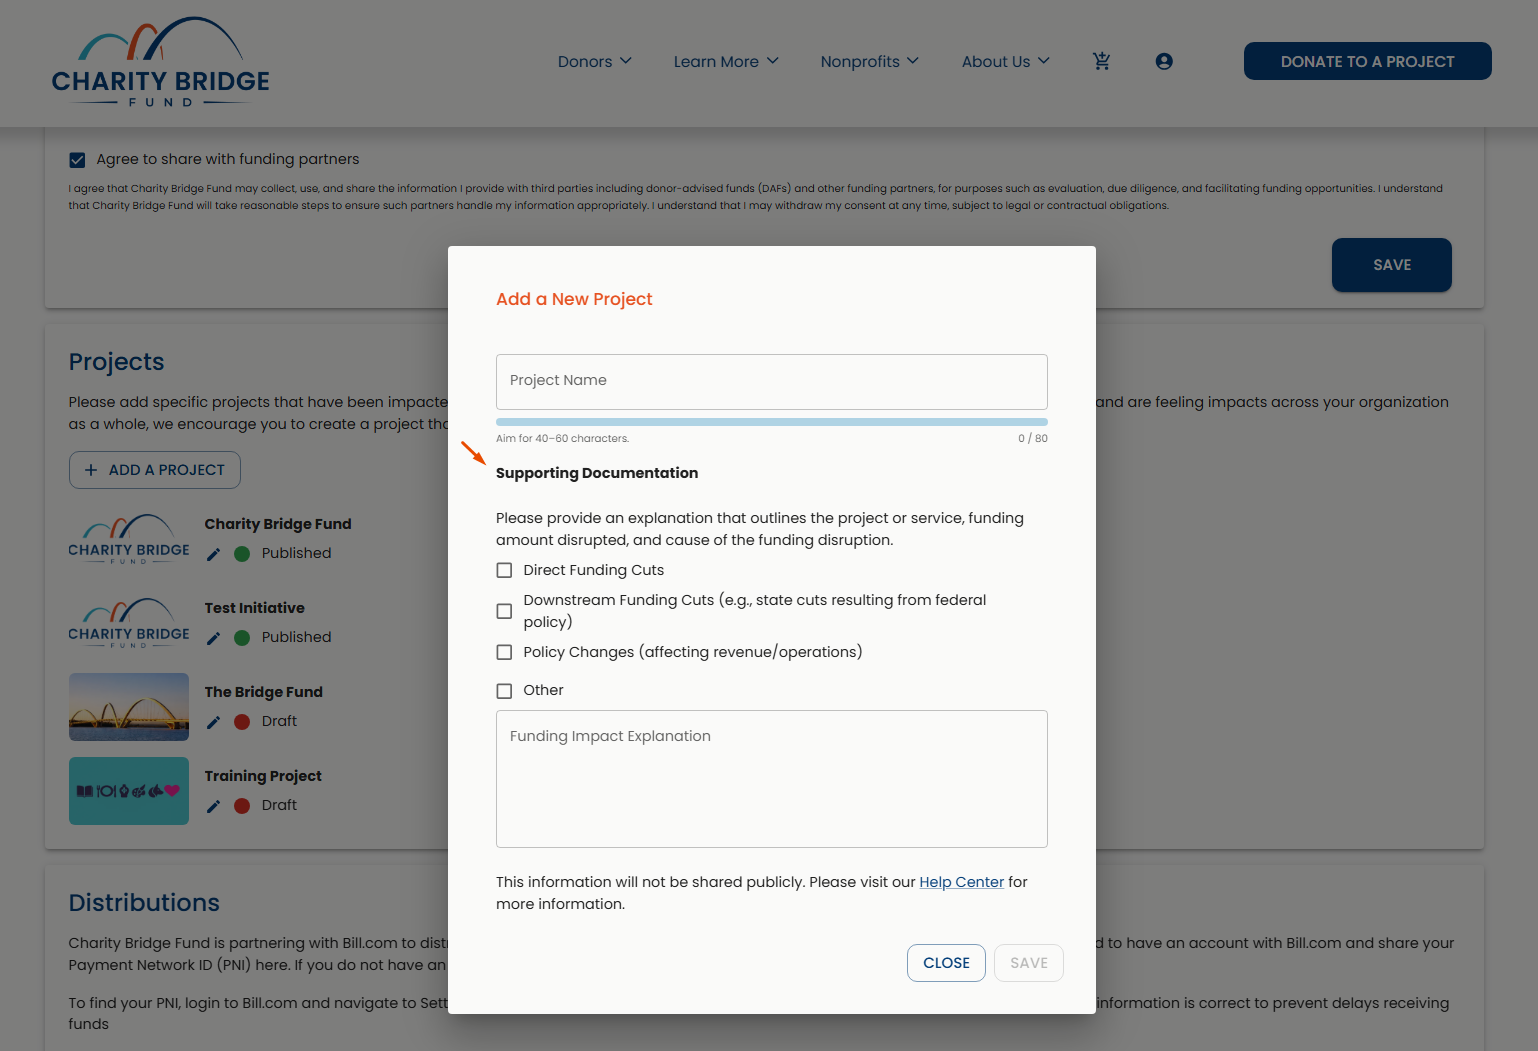1538x1051 pixels.
Task: Expand the Donors dropdown menu
Action: [x=595, y=61]
